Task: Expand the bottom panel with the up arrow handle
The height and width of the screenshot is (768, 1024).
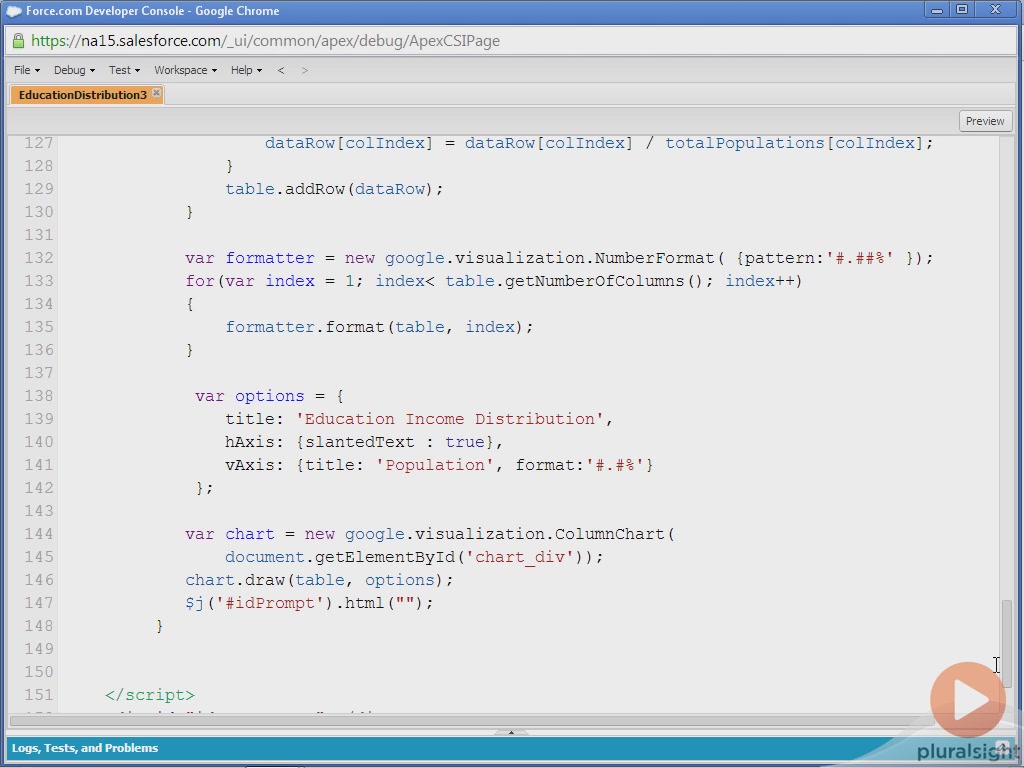Action: click(x=511, y=732)
